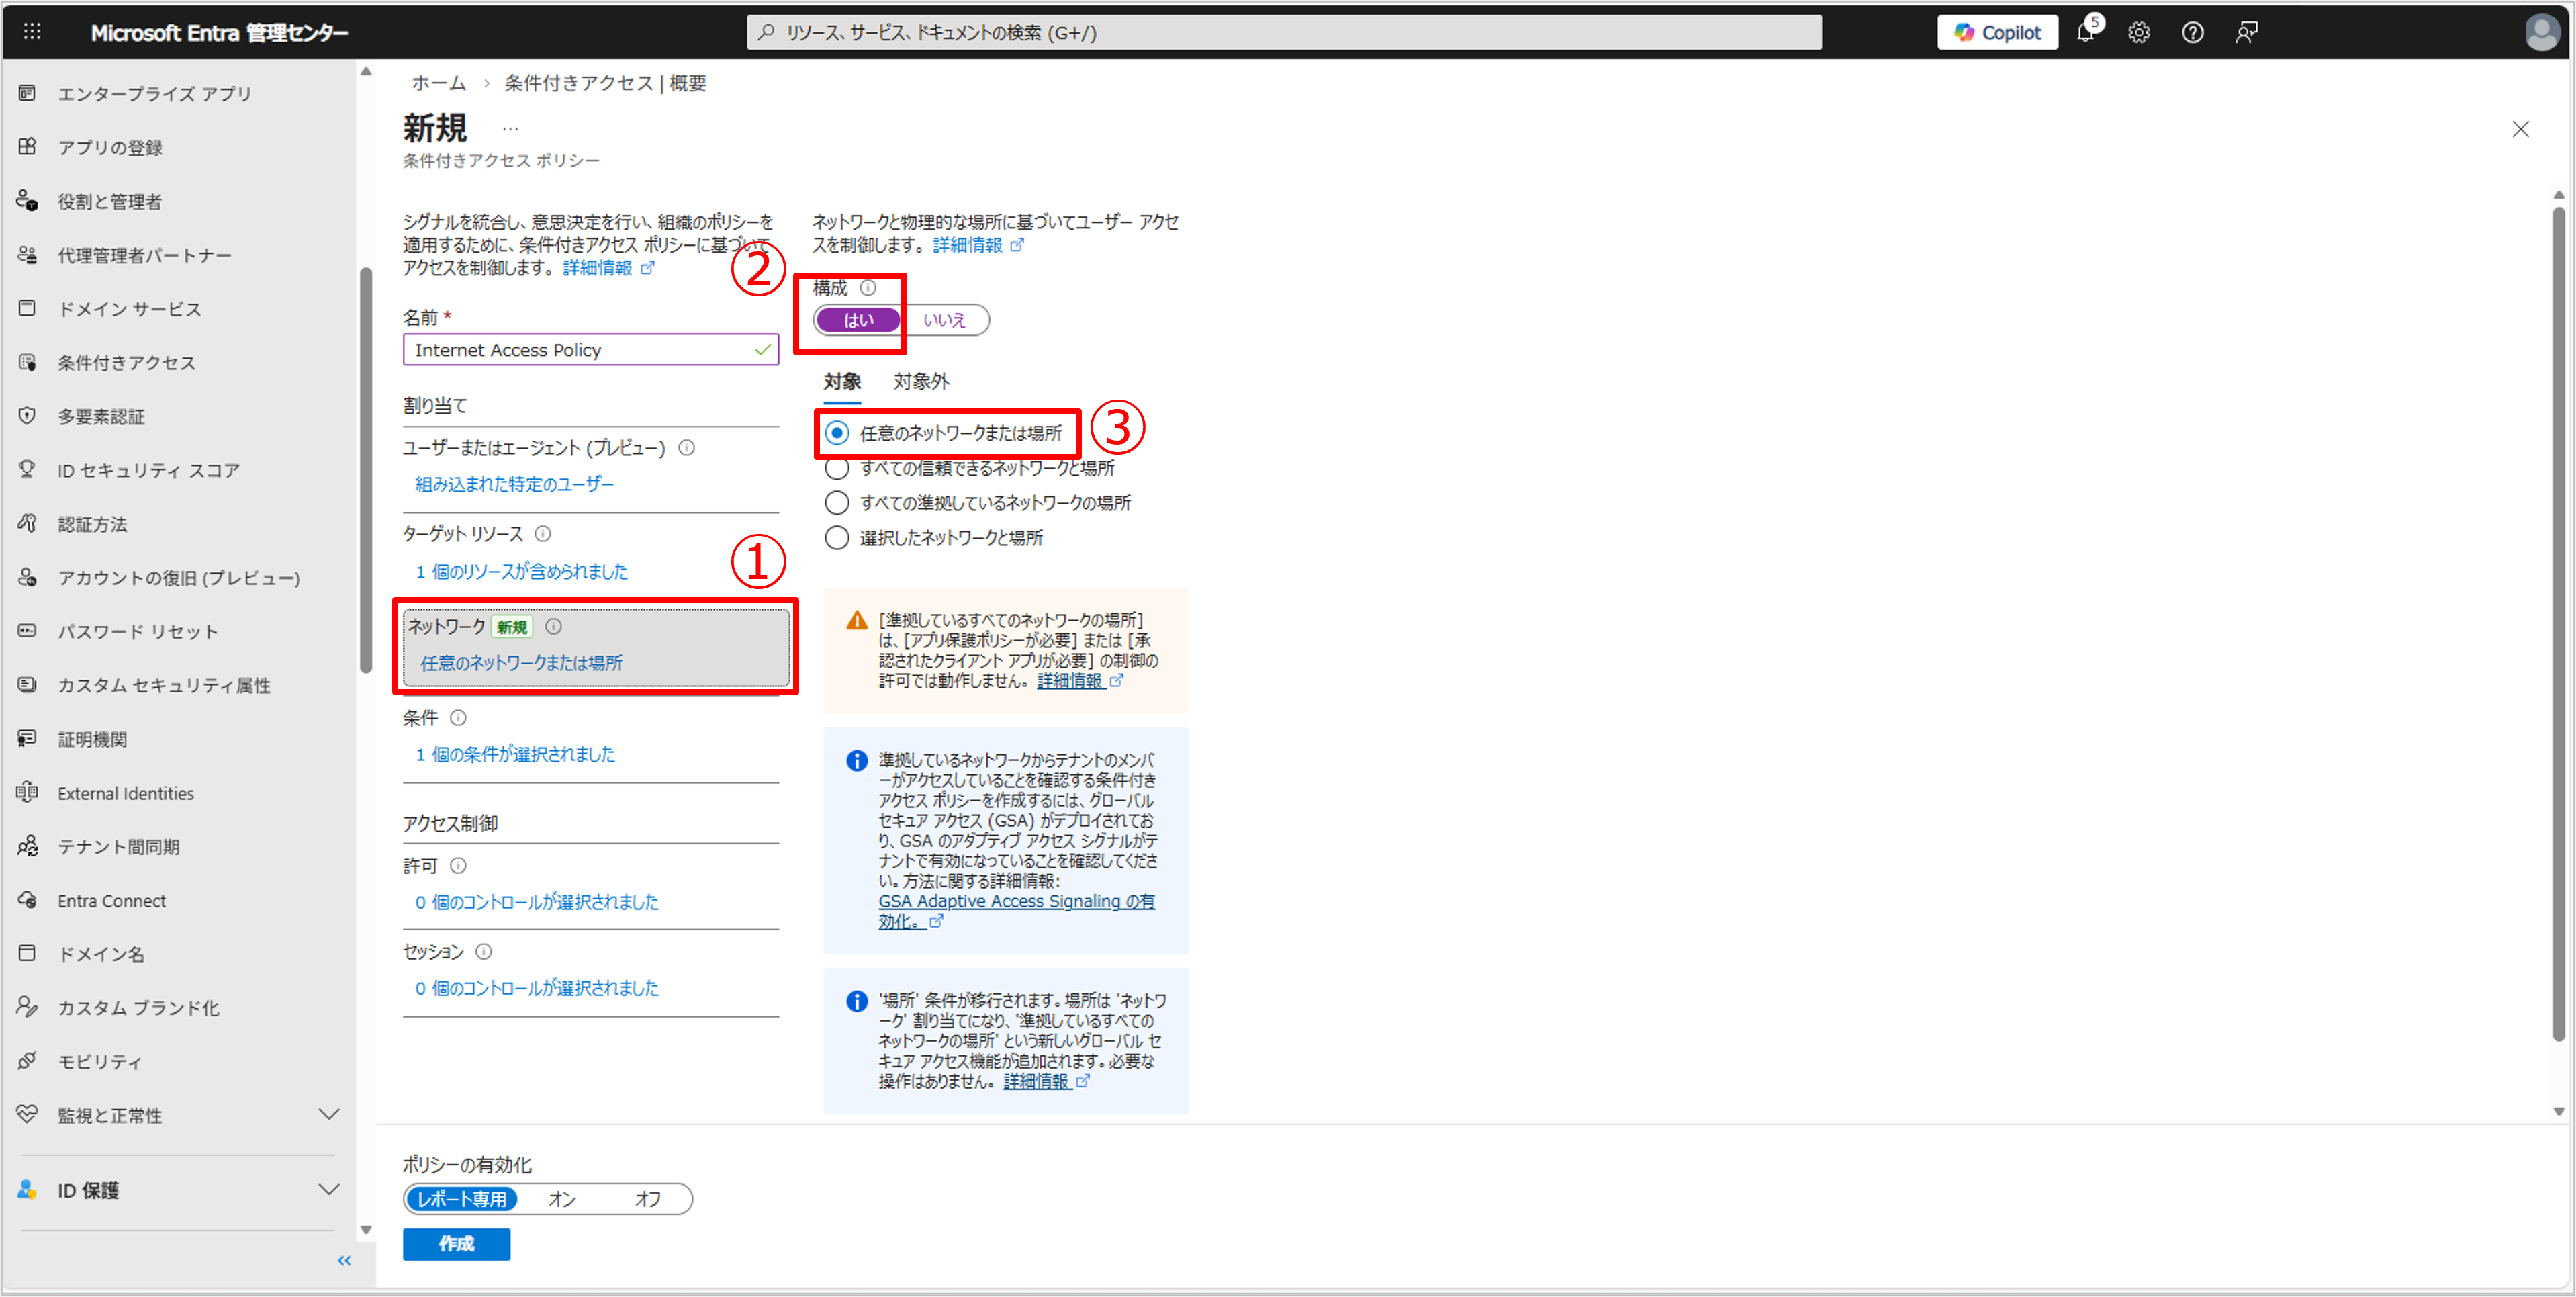This screenshot has width=2576, height=1297.
Task: Switch to the 対象外 tab
Action: point(921,381)
